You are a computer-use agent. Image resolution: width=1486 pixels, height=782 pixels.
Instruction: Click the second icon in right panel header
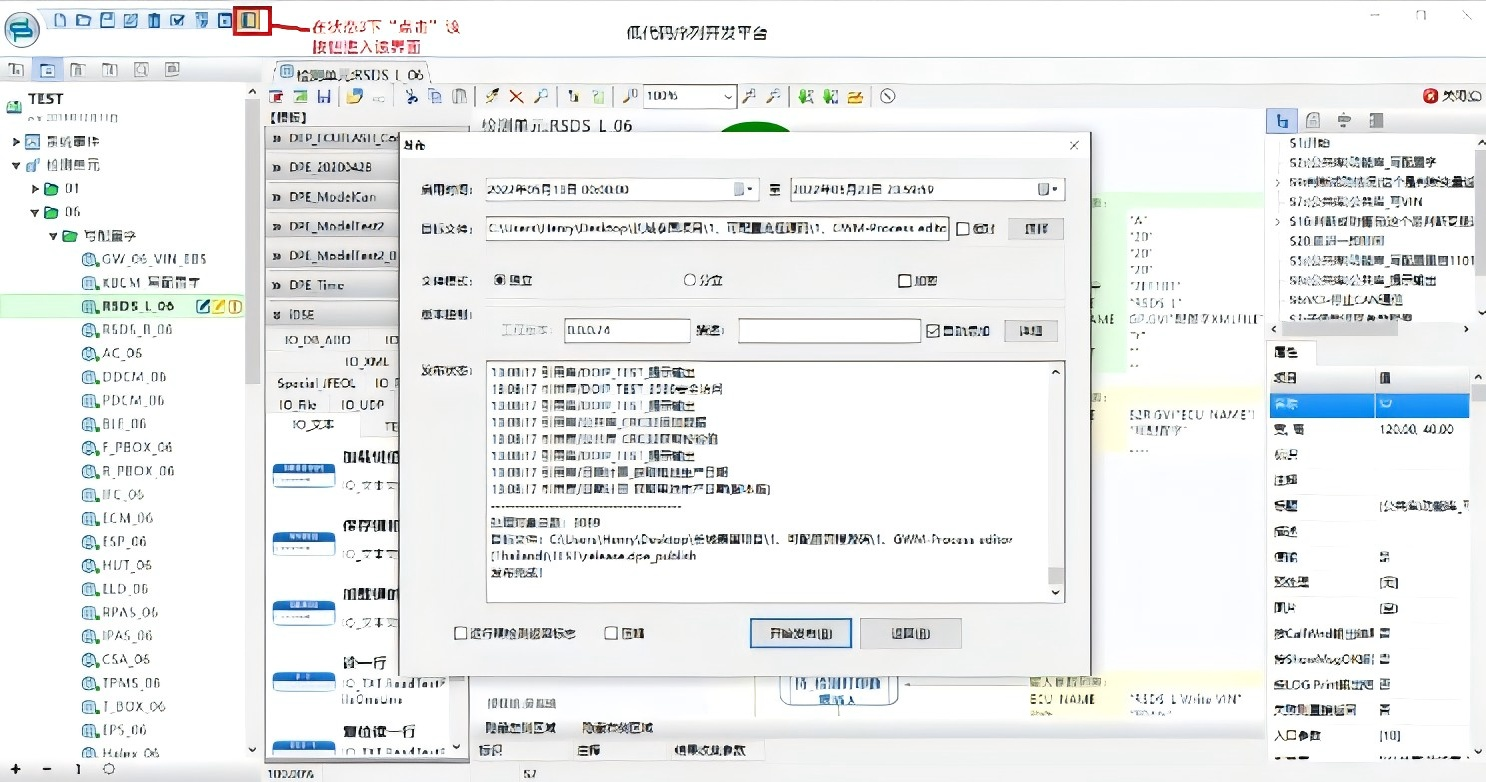coord(1313,121)
